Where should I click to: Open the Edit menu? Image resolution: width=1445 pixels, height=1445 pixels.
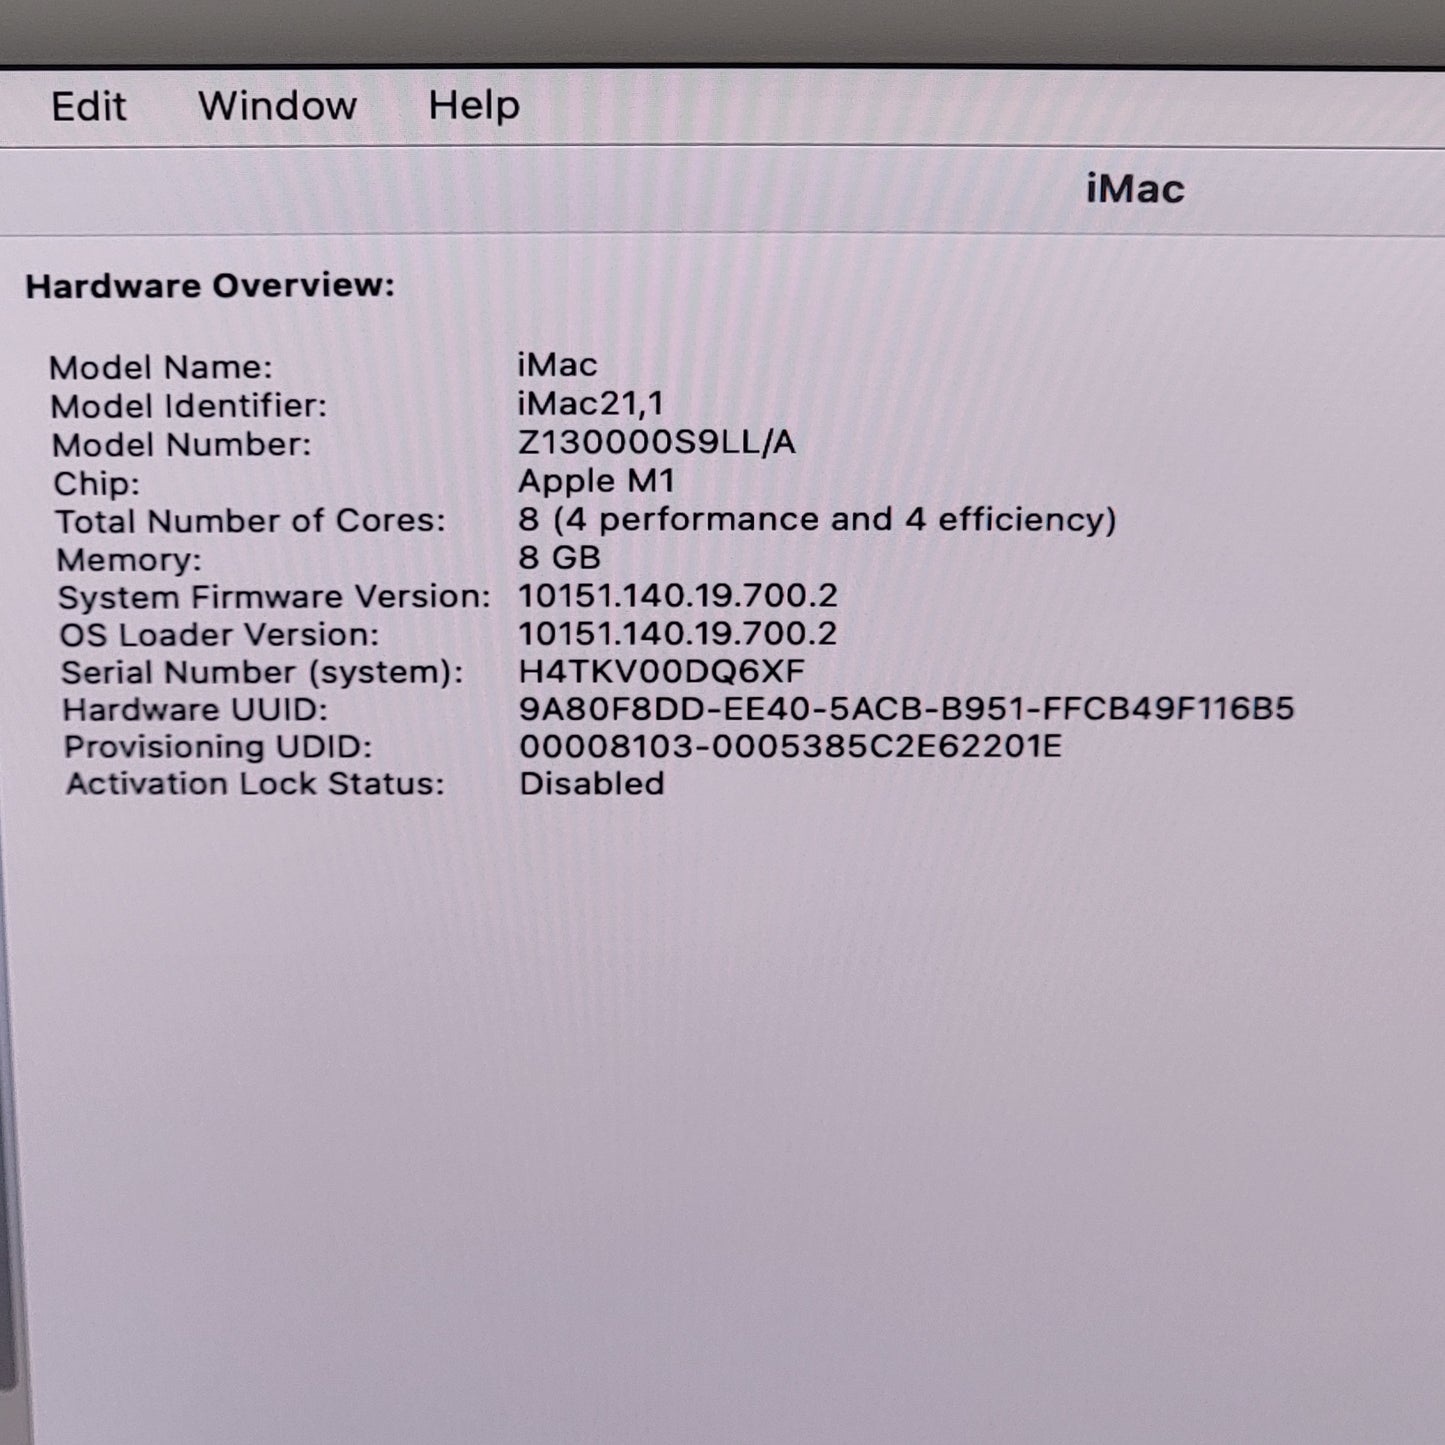pos(88,104)
